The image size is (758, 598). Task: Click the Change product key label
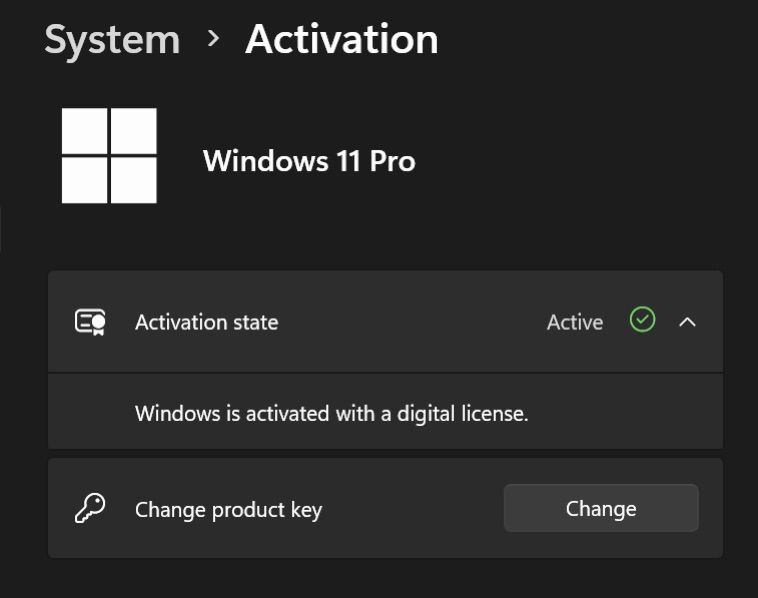point(228,509)
